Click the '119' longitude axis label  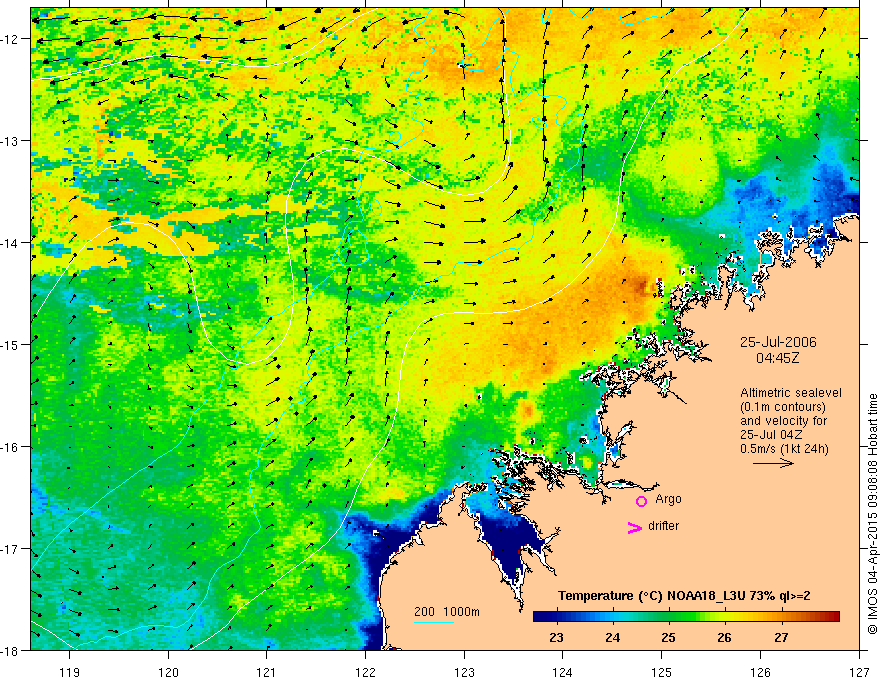point(70,672)
